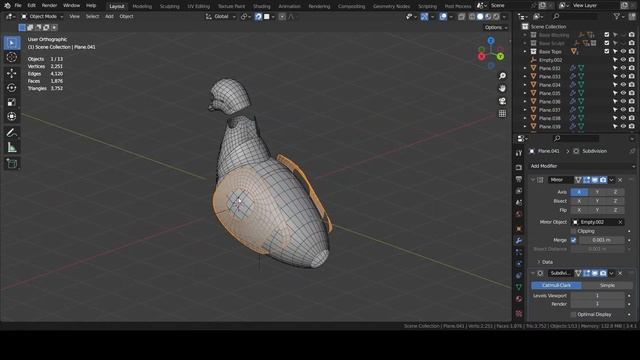Switch to the Sculpting workspace tab

click(169, 6)
